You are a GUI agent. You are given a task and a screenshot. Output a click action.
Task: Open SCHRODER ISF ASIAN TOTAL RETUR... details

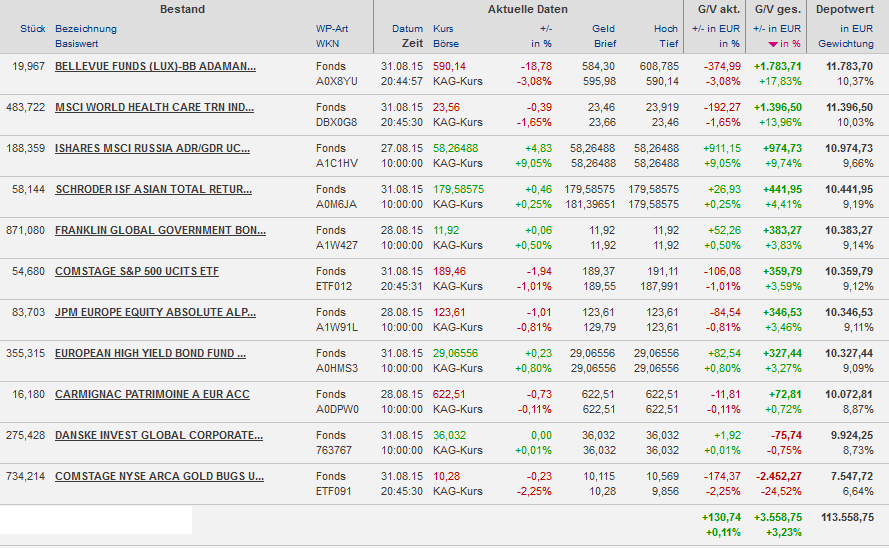[153, 189]
